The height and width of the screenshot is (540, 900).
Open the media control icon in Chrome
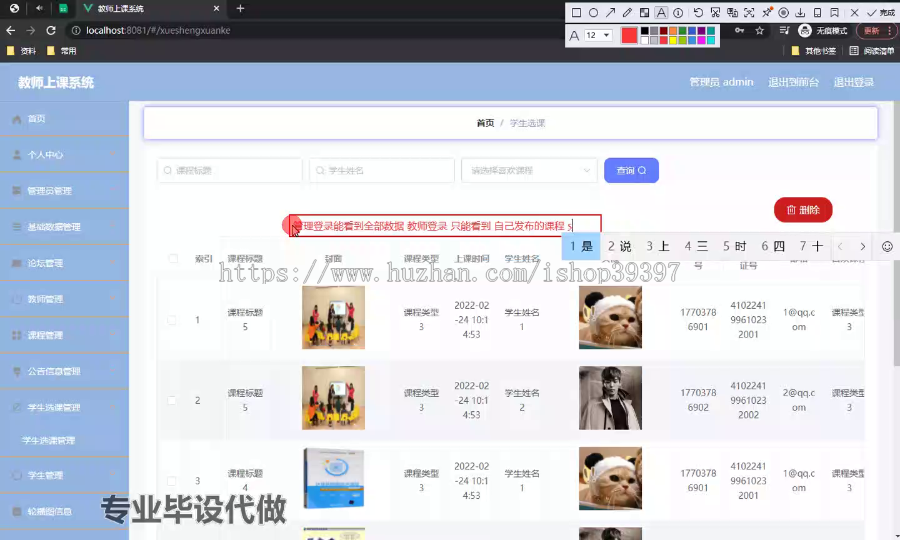(x=785, y=30)
